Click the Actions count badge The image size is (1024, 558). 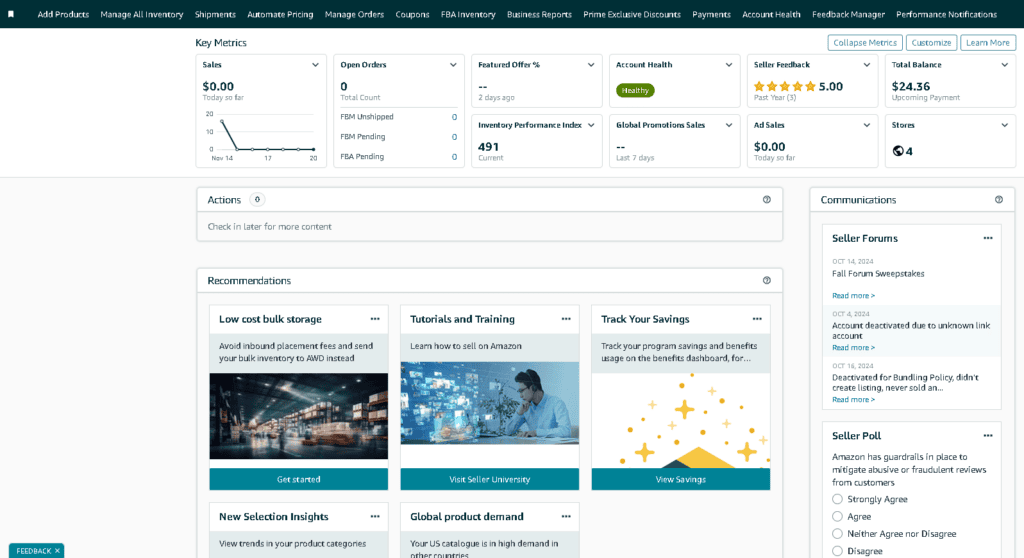[257, 200]
